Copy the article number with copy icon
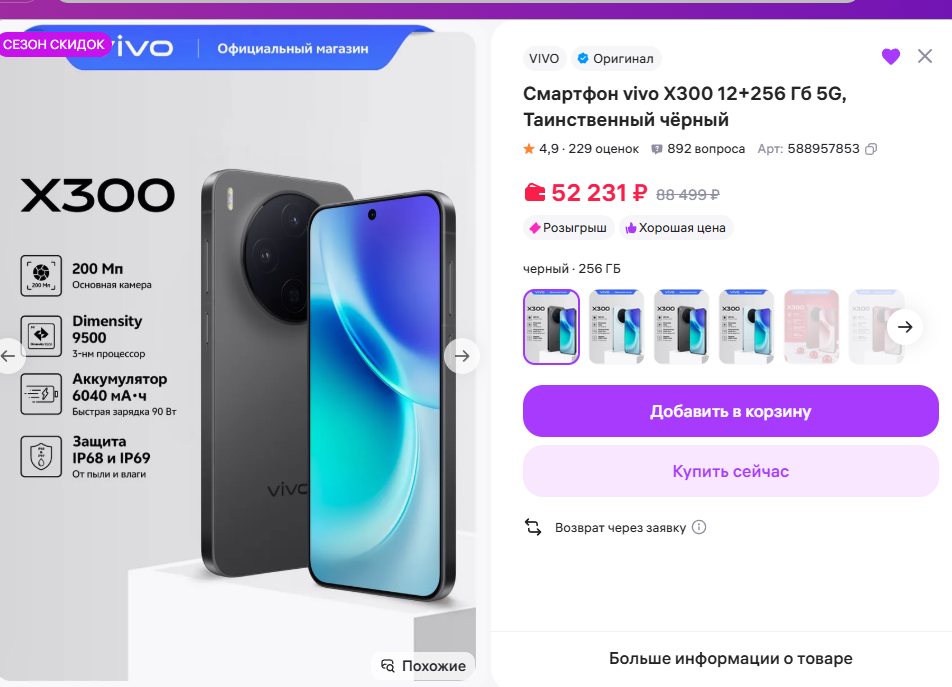Viewport: 952px width, 687px height. 871,149
